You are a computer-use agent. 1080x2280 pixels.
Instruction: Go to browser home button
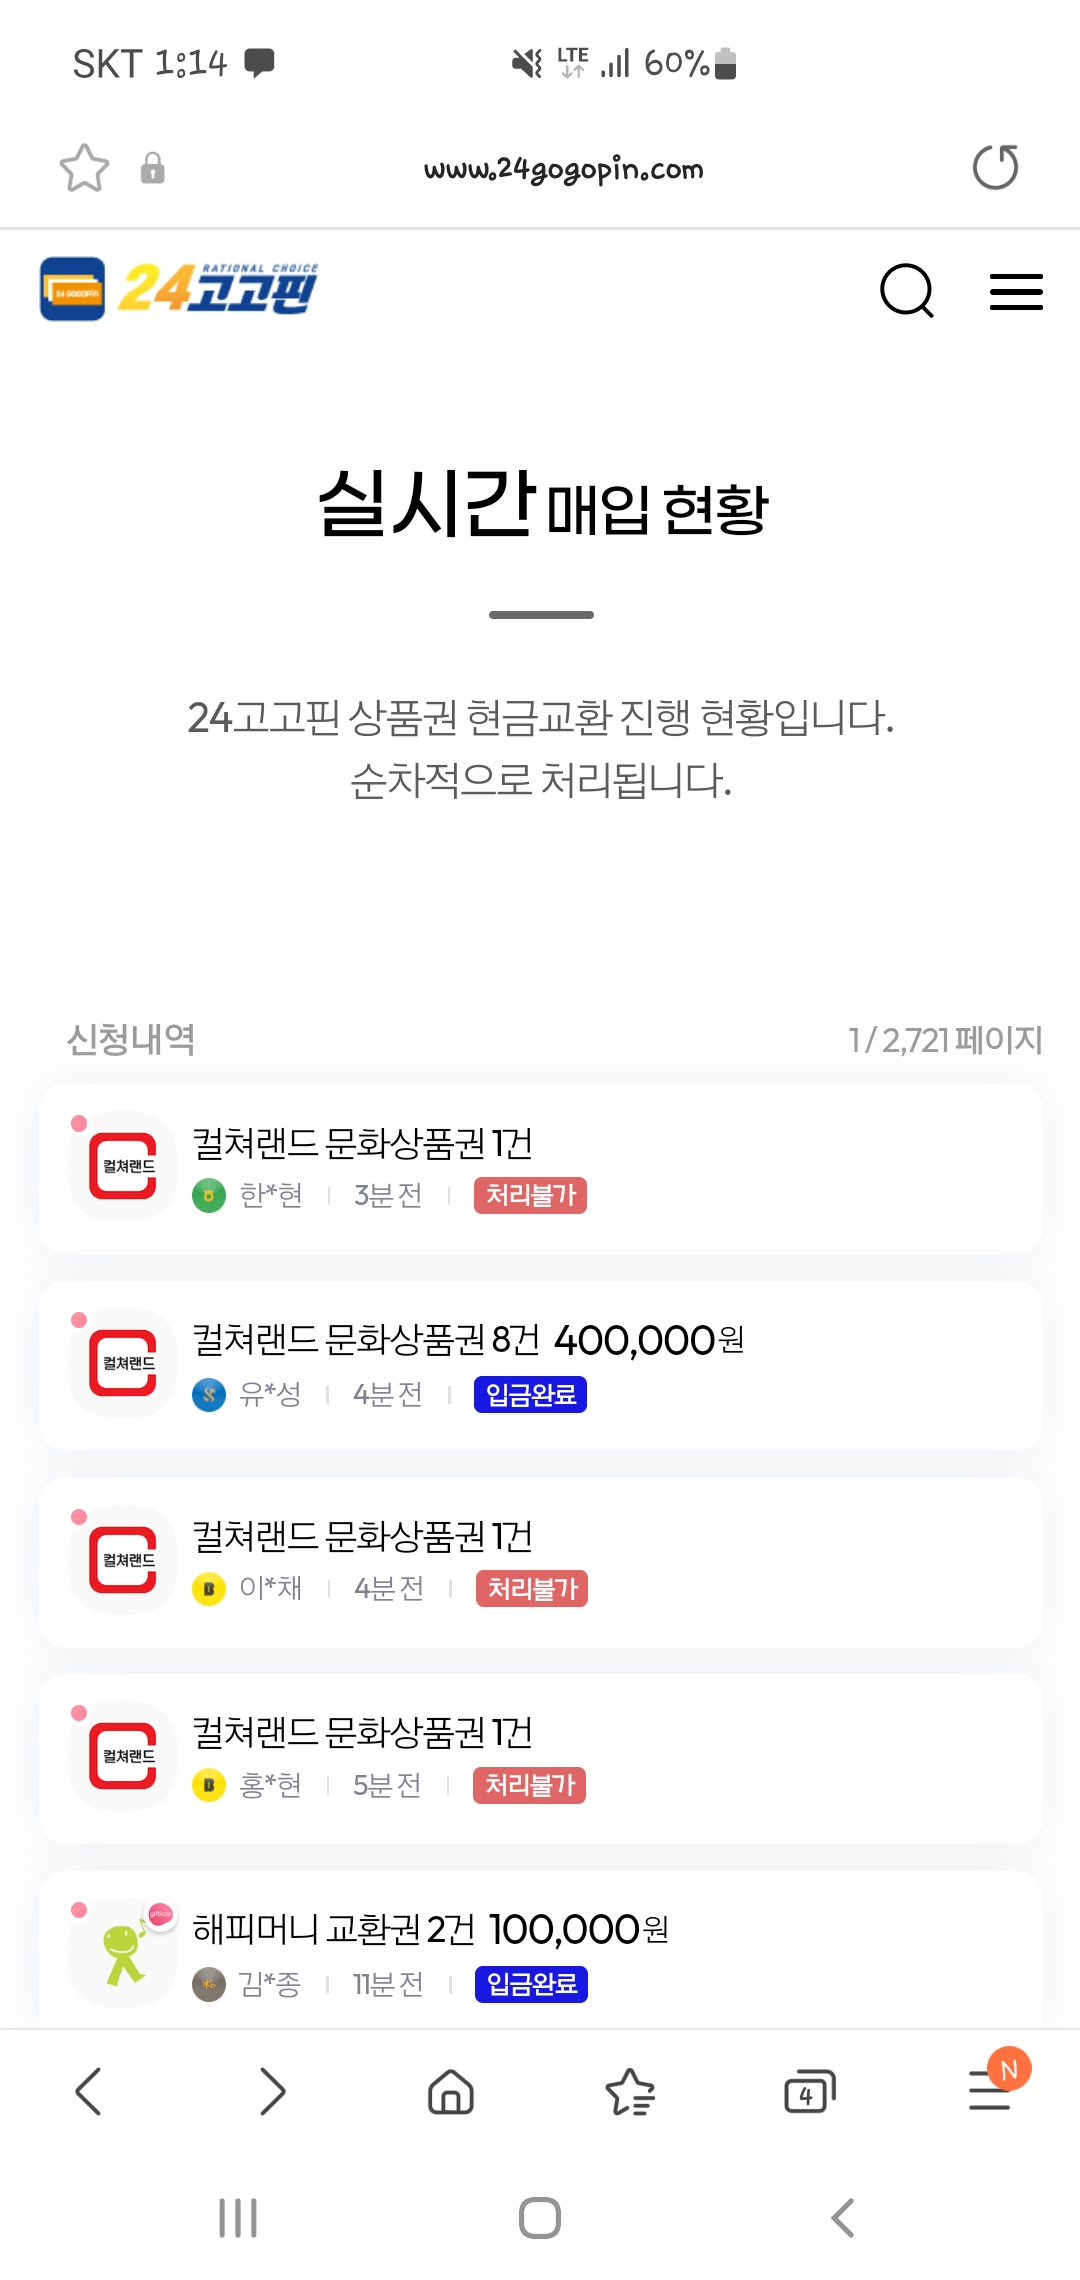click(451, 2091)
